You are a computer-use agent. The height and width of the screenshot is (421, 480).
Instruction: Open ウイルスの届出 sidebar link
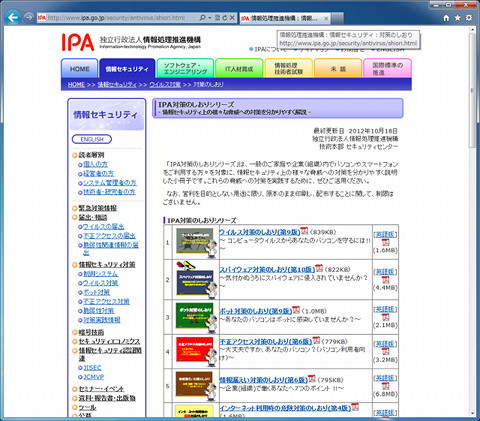[104, 227]
